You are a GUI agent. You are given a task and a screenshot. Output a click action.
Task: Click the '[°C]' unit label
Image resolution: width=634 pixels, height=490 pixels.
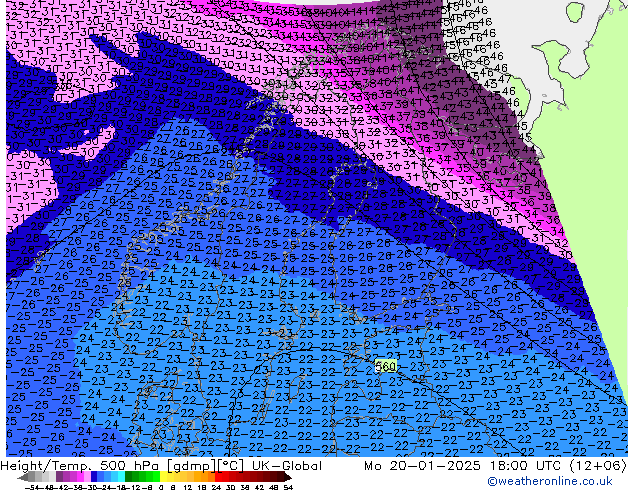point(231,466)
